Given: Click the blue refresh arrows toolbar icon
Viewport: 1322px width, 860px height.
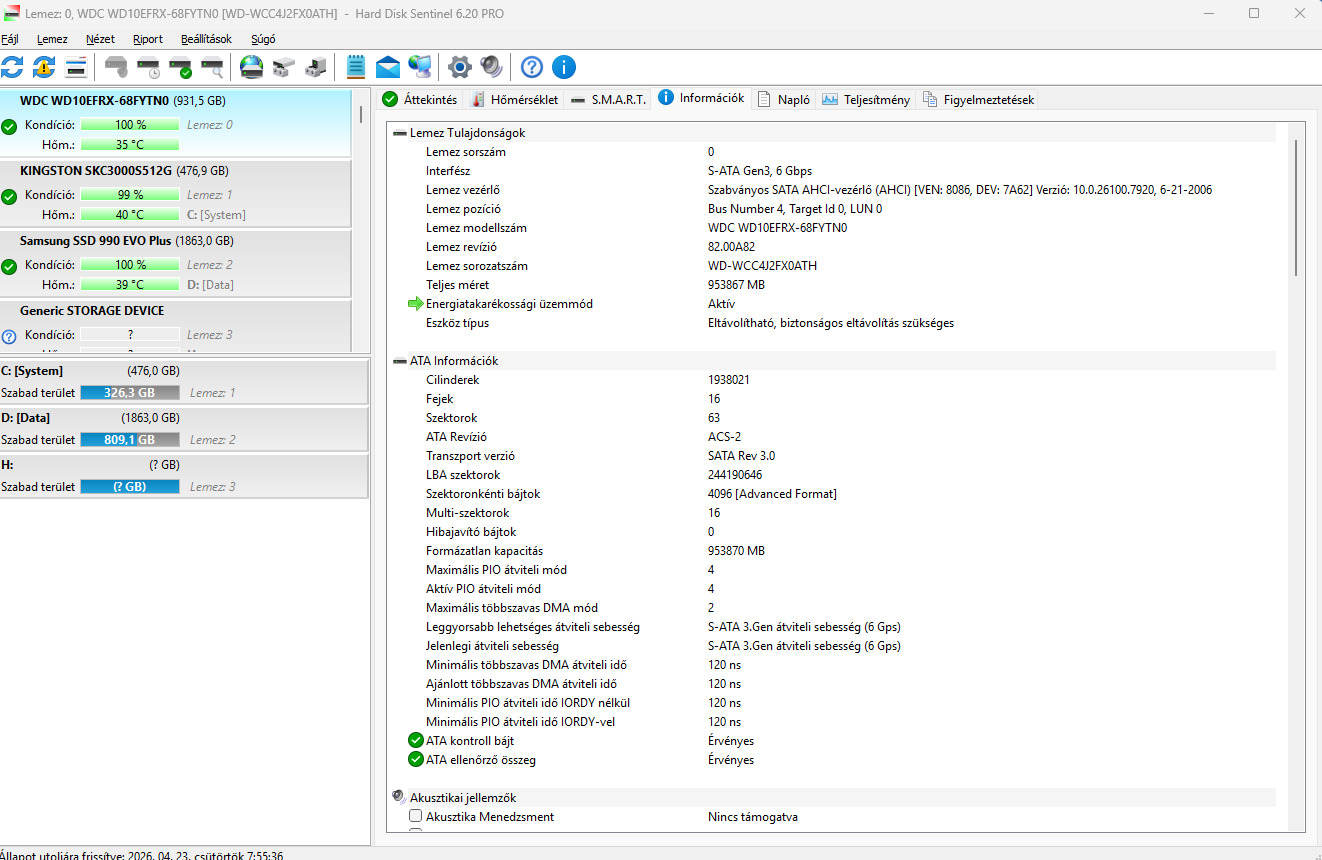Looking at the screenshot, I should pos(12,67).
